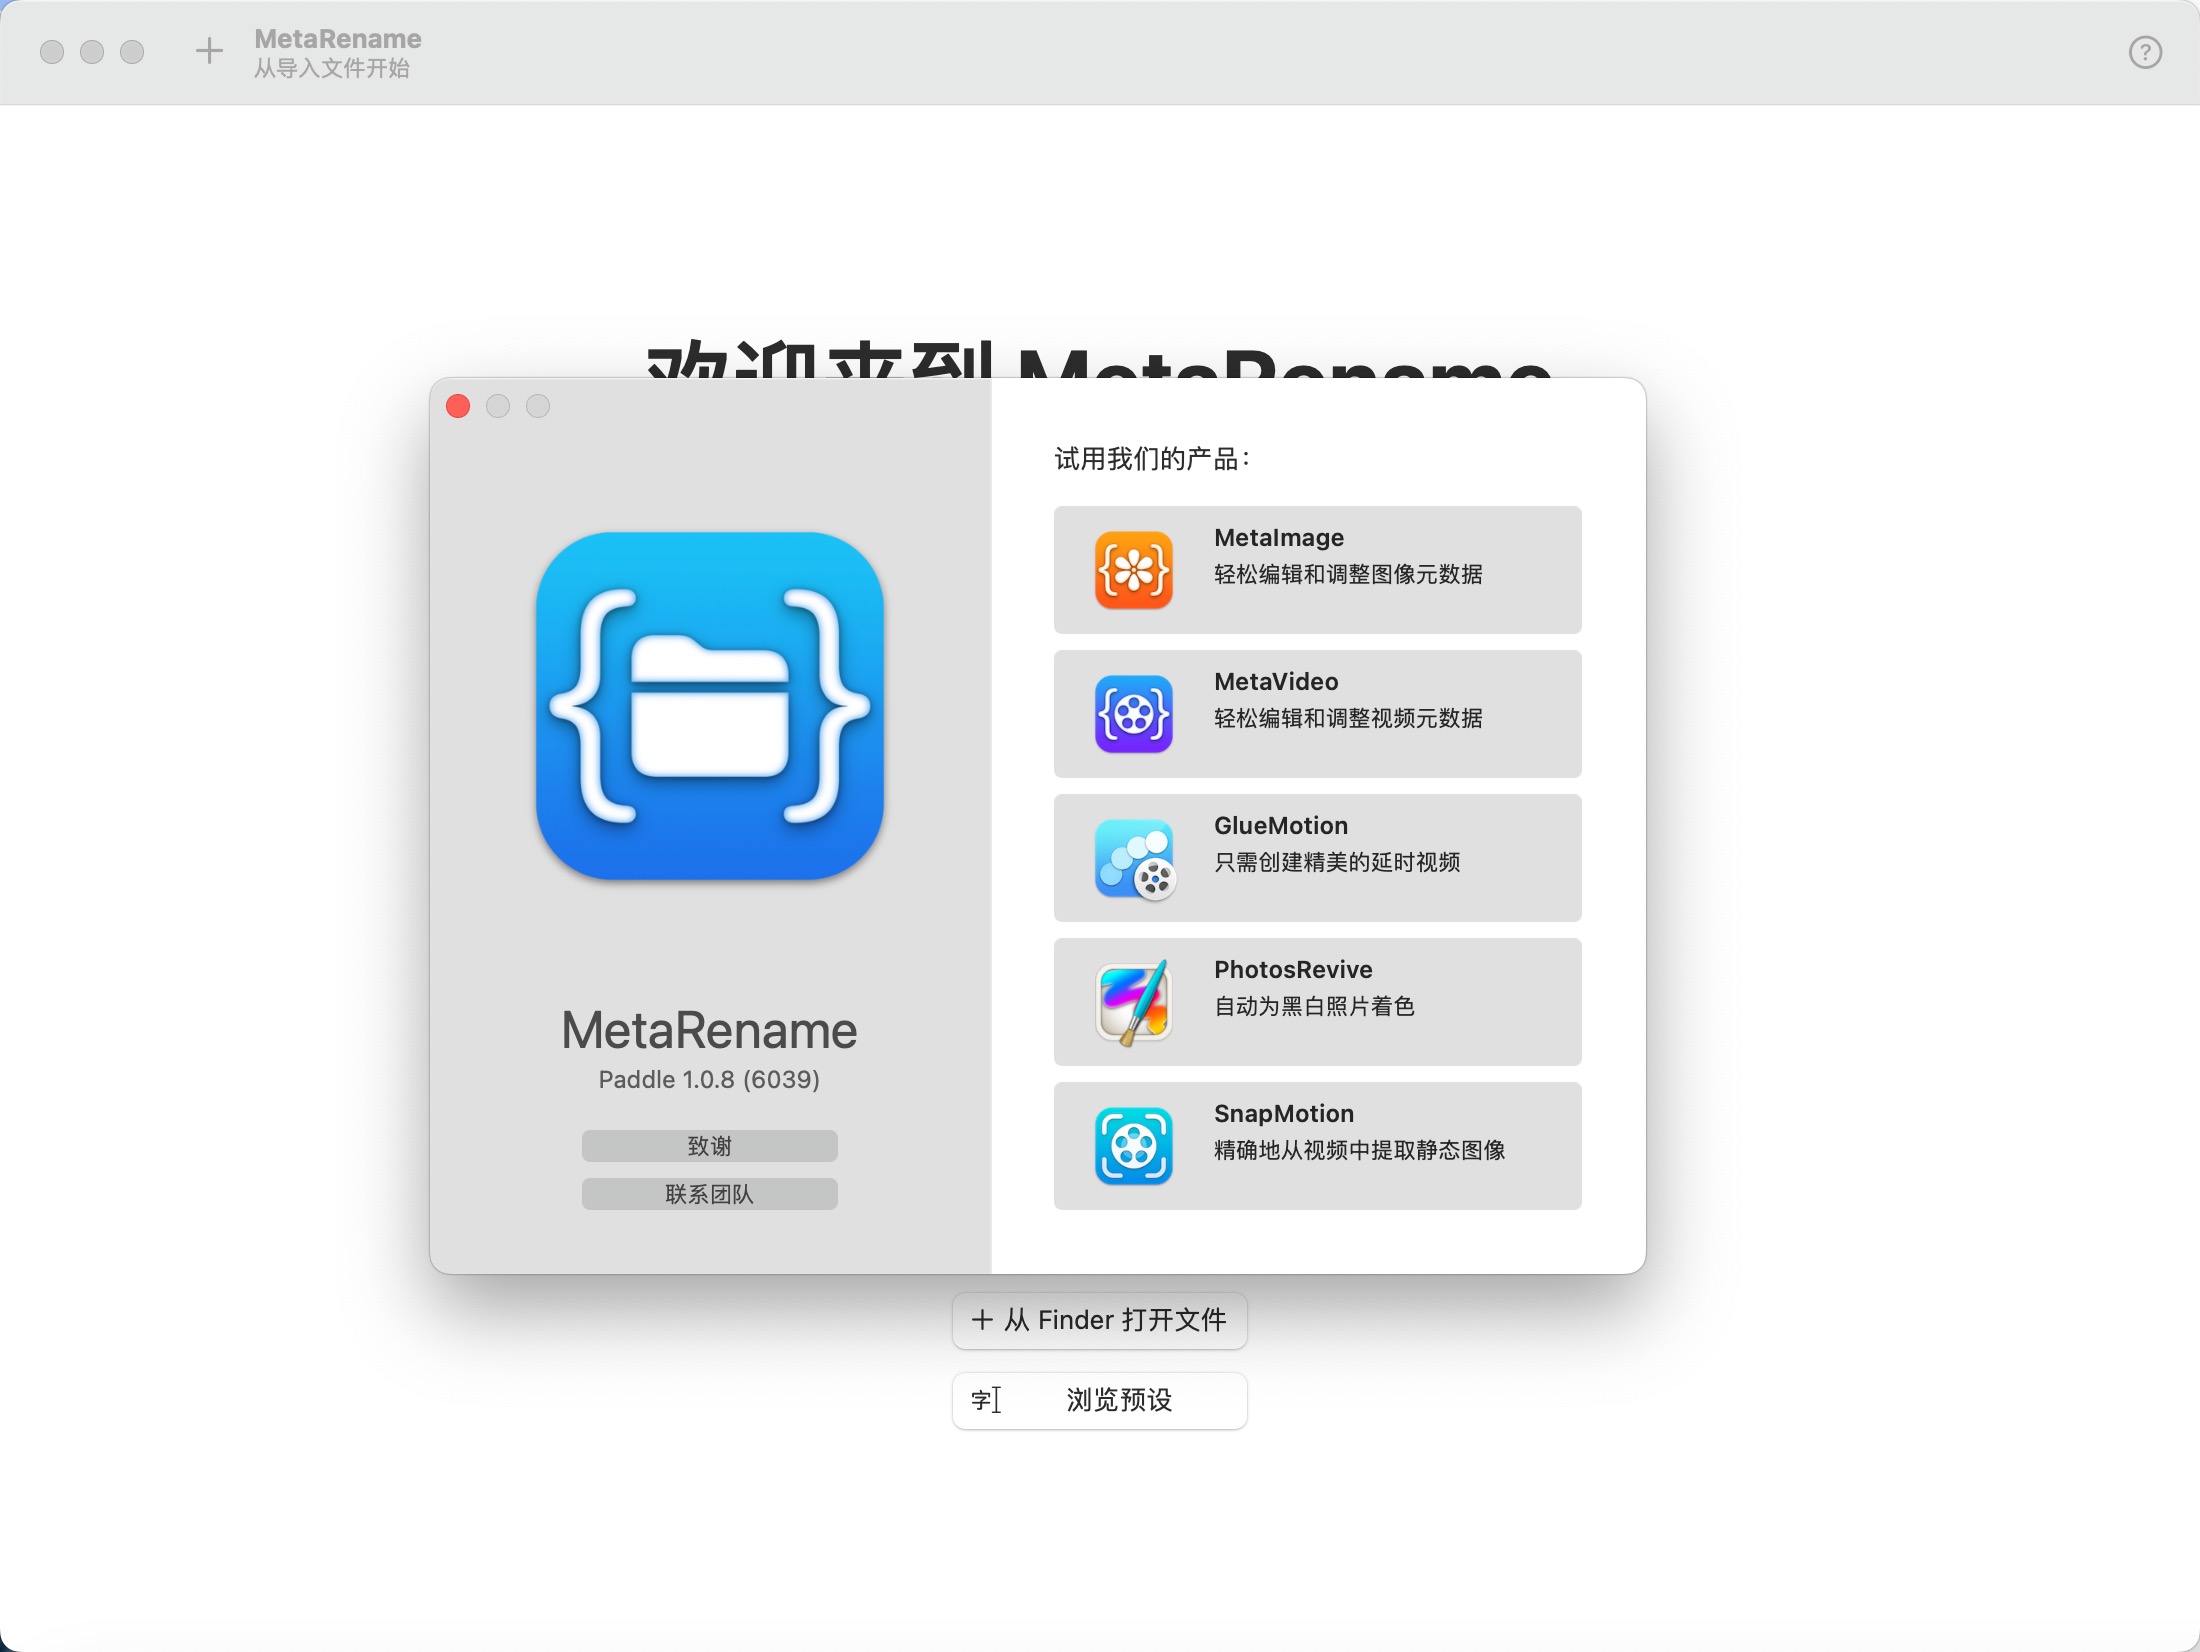
Task: Open the PhotosRevive app icon
Action: pos(1133,1002)
